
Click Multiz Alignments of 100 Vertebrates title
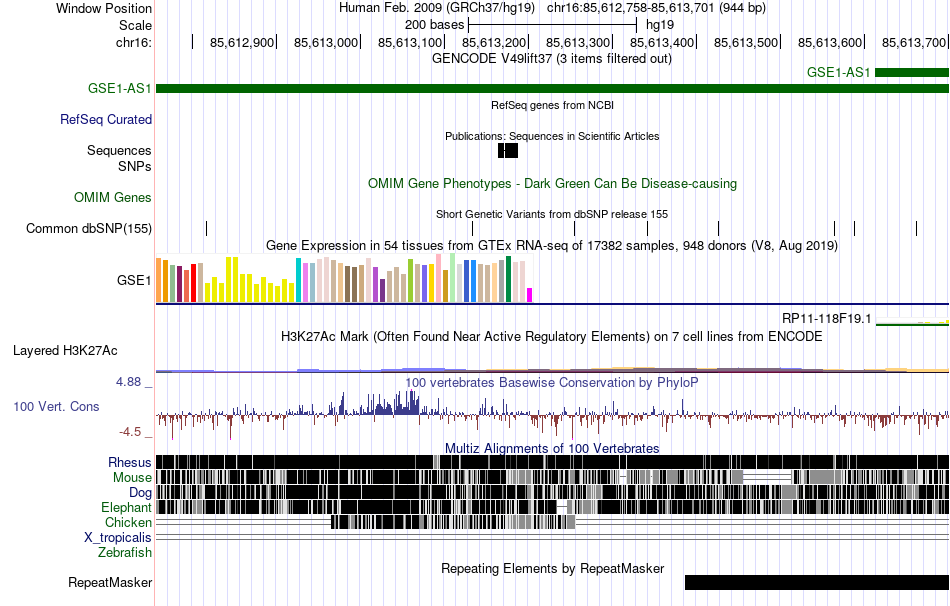(552, 448)
